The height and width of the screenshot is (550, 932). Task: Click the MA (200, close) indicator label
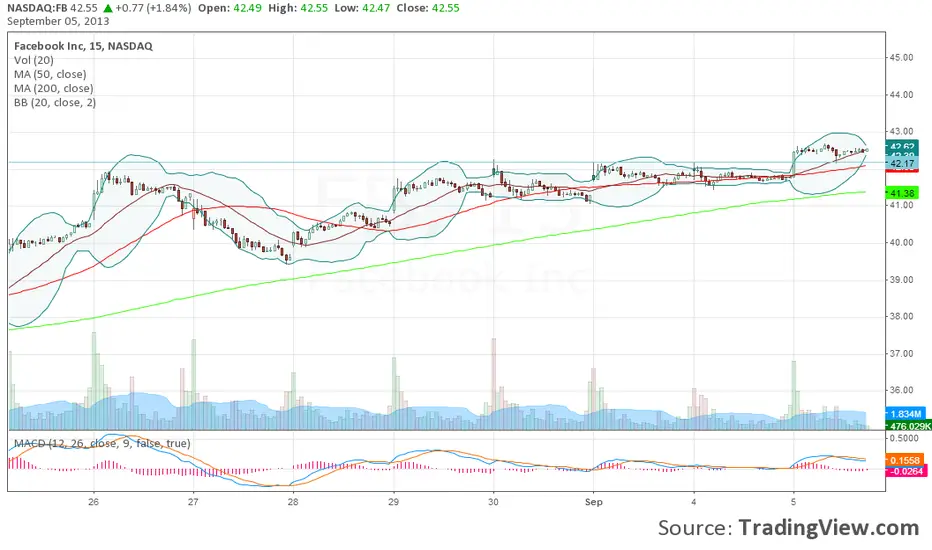54,89
